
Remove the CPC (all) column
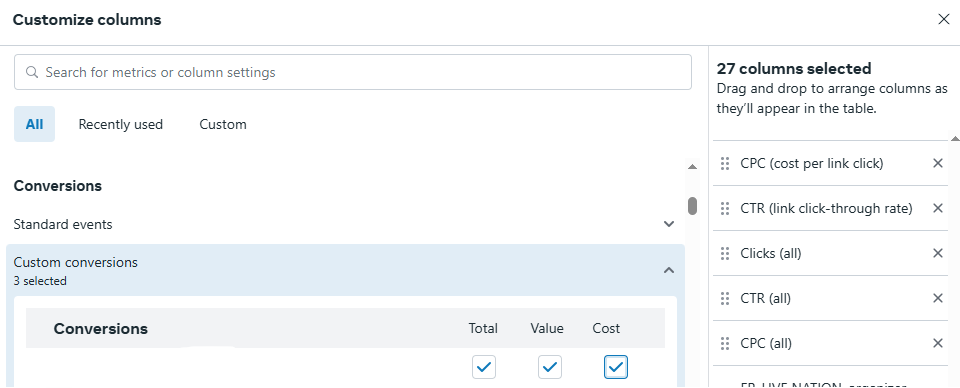(x=937, y=343)
